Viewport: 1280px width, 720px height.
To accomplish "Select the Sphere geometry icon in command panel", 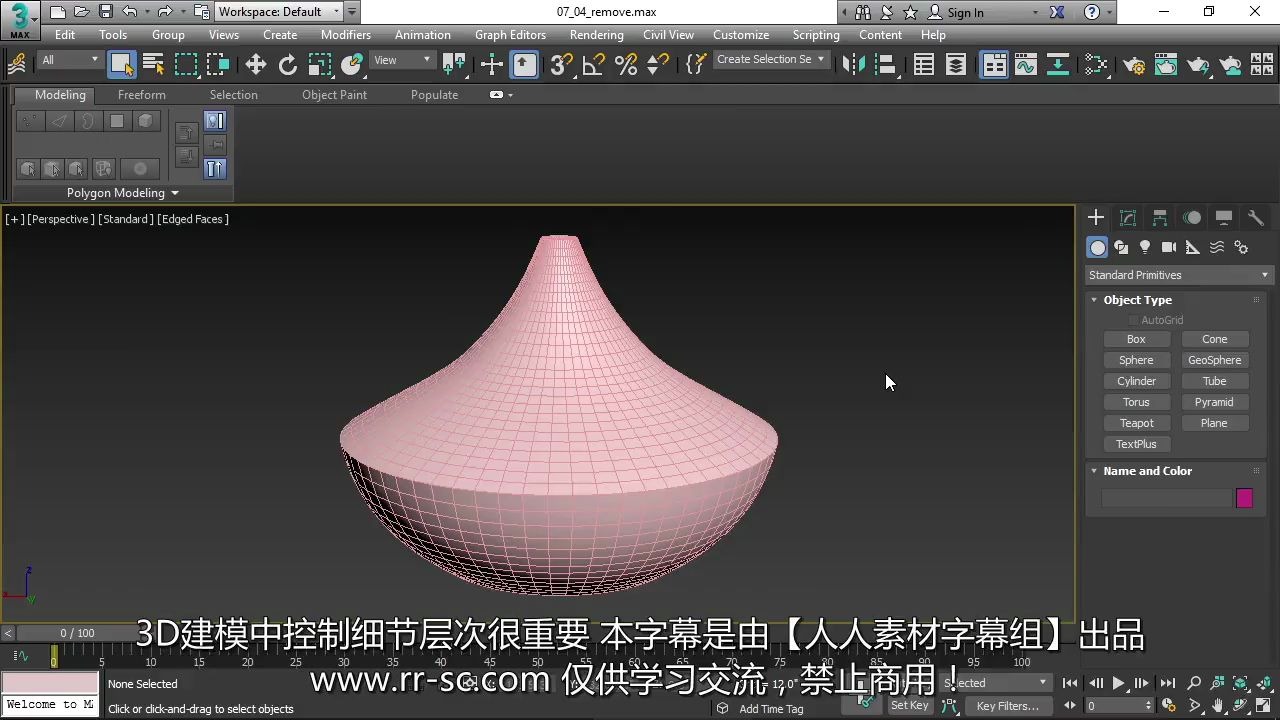I will click(1136, 360).
